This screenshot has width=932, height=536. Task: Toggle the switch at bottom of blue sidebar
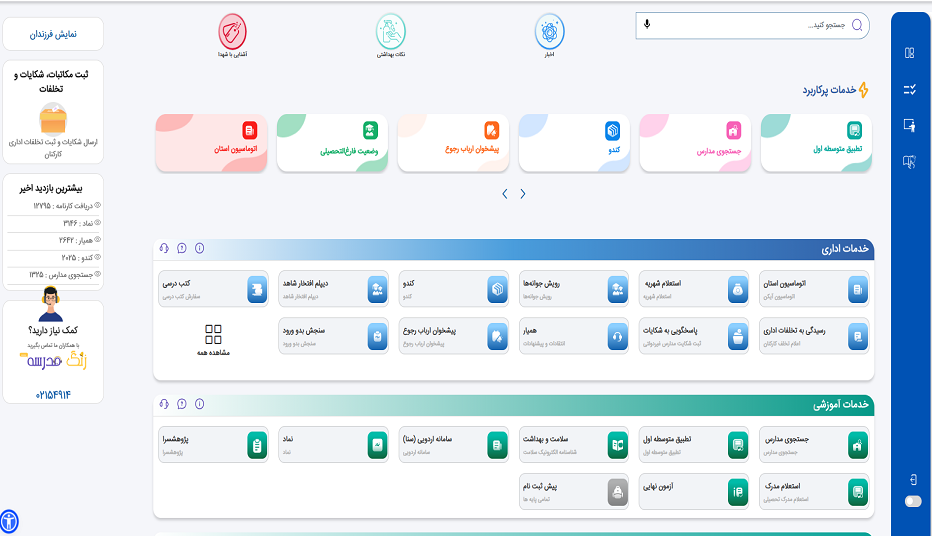pyautogui.click(x=911, y=502)
